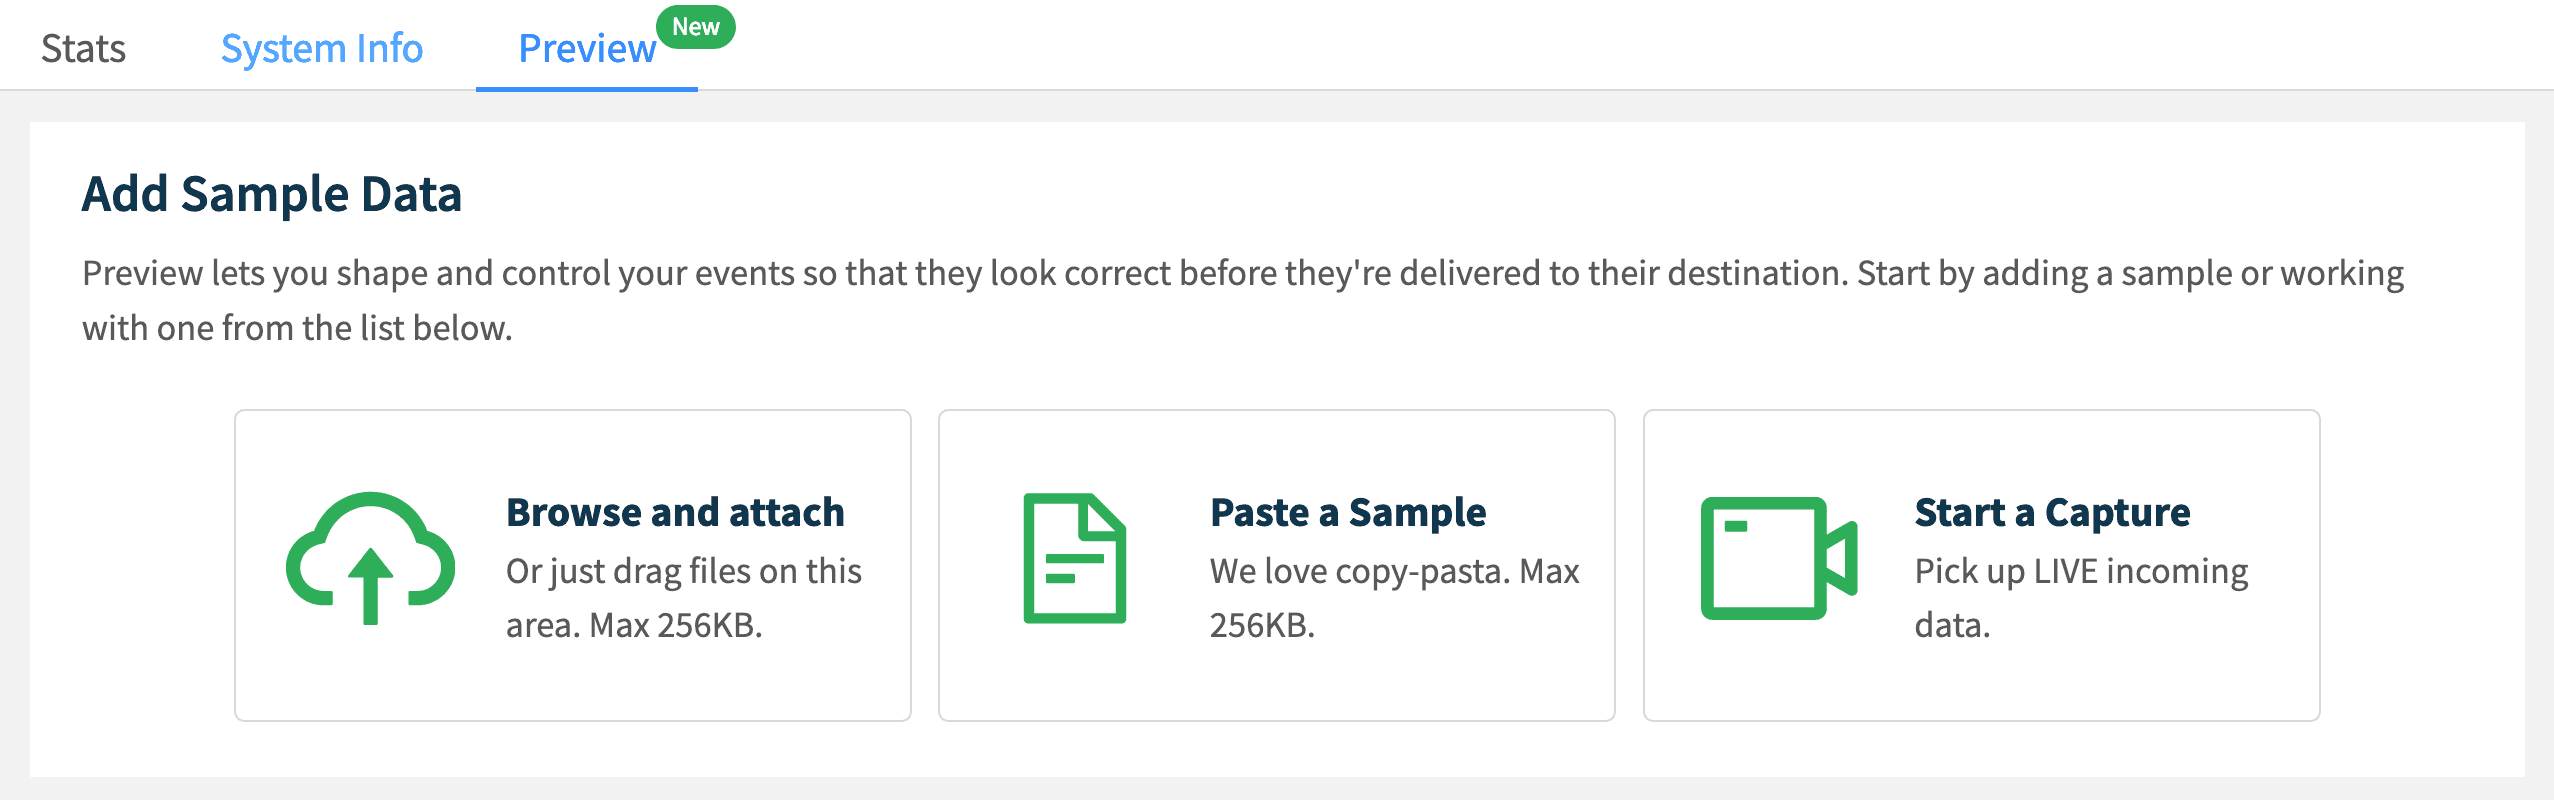Click 'Pick up LIVE incoming data' text

[x=2080, y=598]
